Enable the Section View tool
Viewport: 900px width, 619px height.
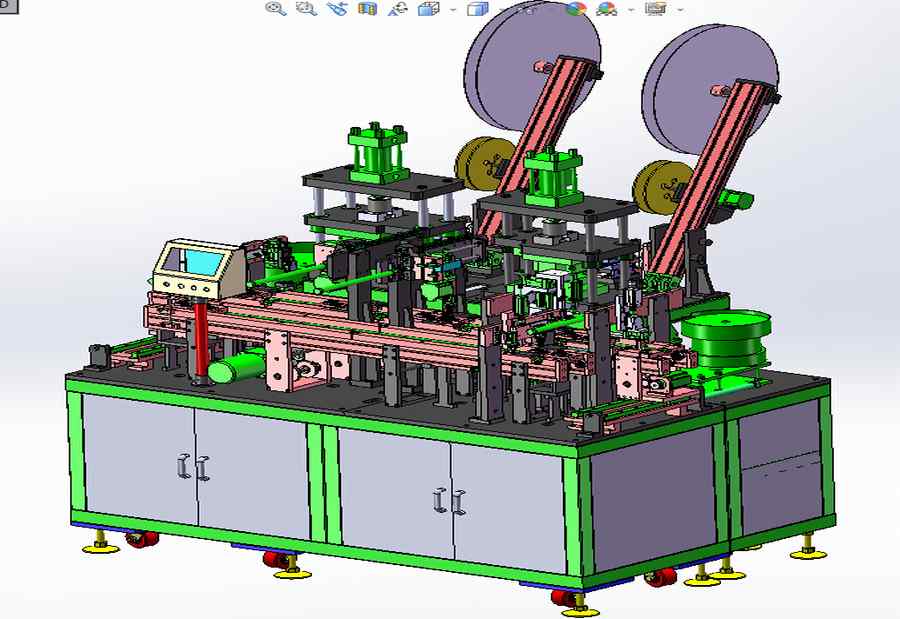click(x=367, y=9)
